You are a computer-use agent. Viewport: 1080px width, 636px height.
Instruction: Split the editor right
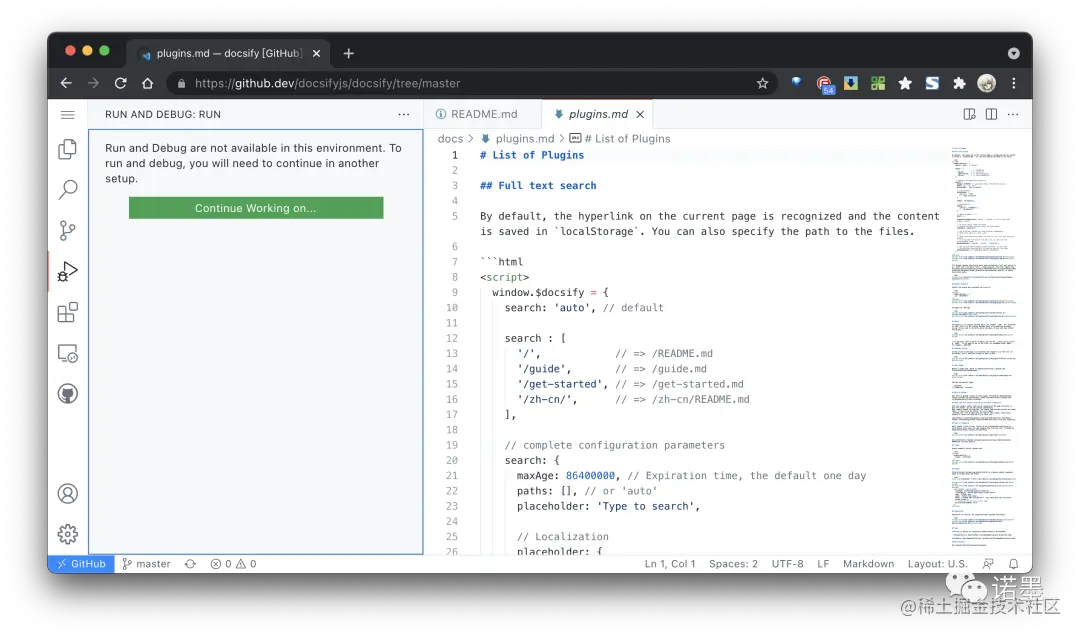(x=991, y=114)
